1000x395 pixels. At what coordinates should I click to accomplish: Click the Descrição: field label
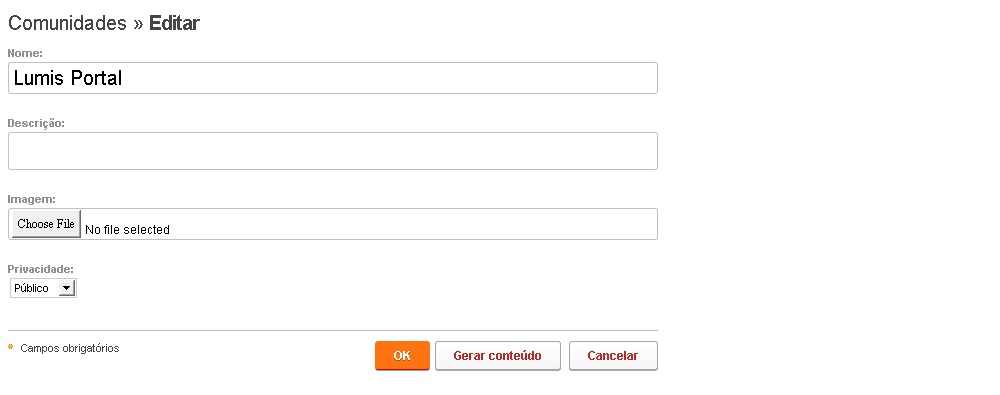click(x=36, y=123)
